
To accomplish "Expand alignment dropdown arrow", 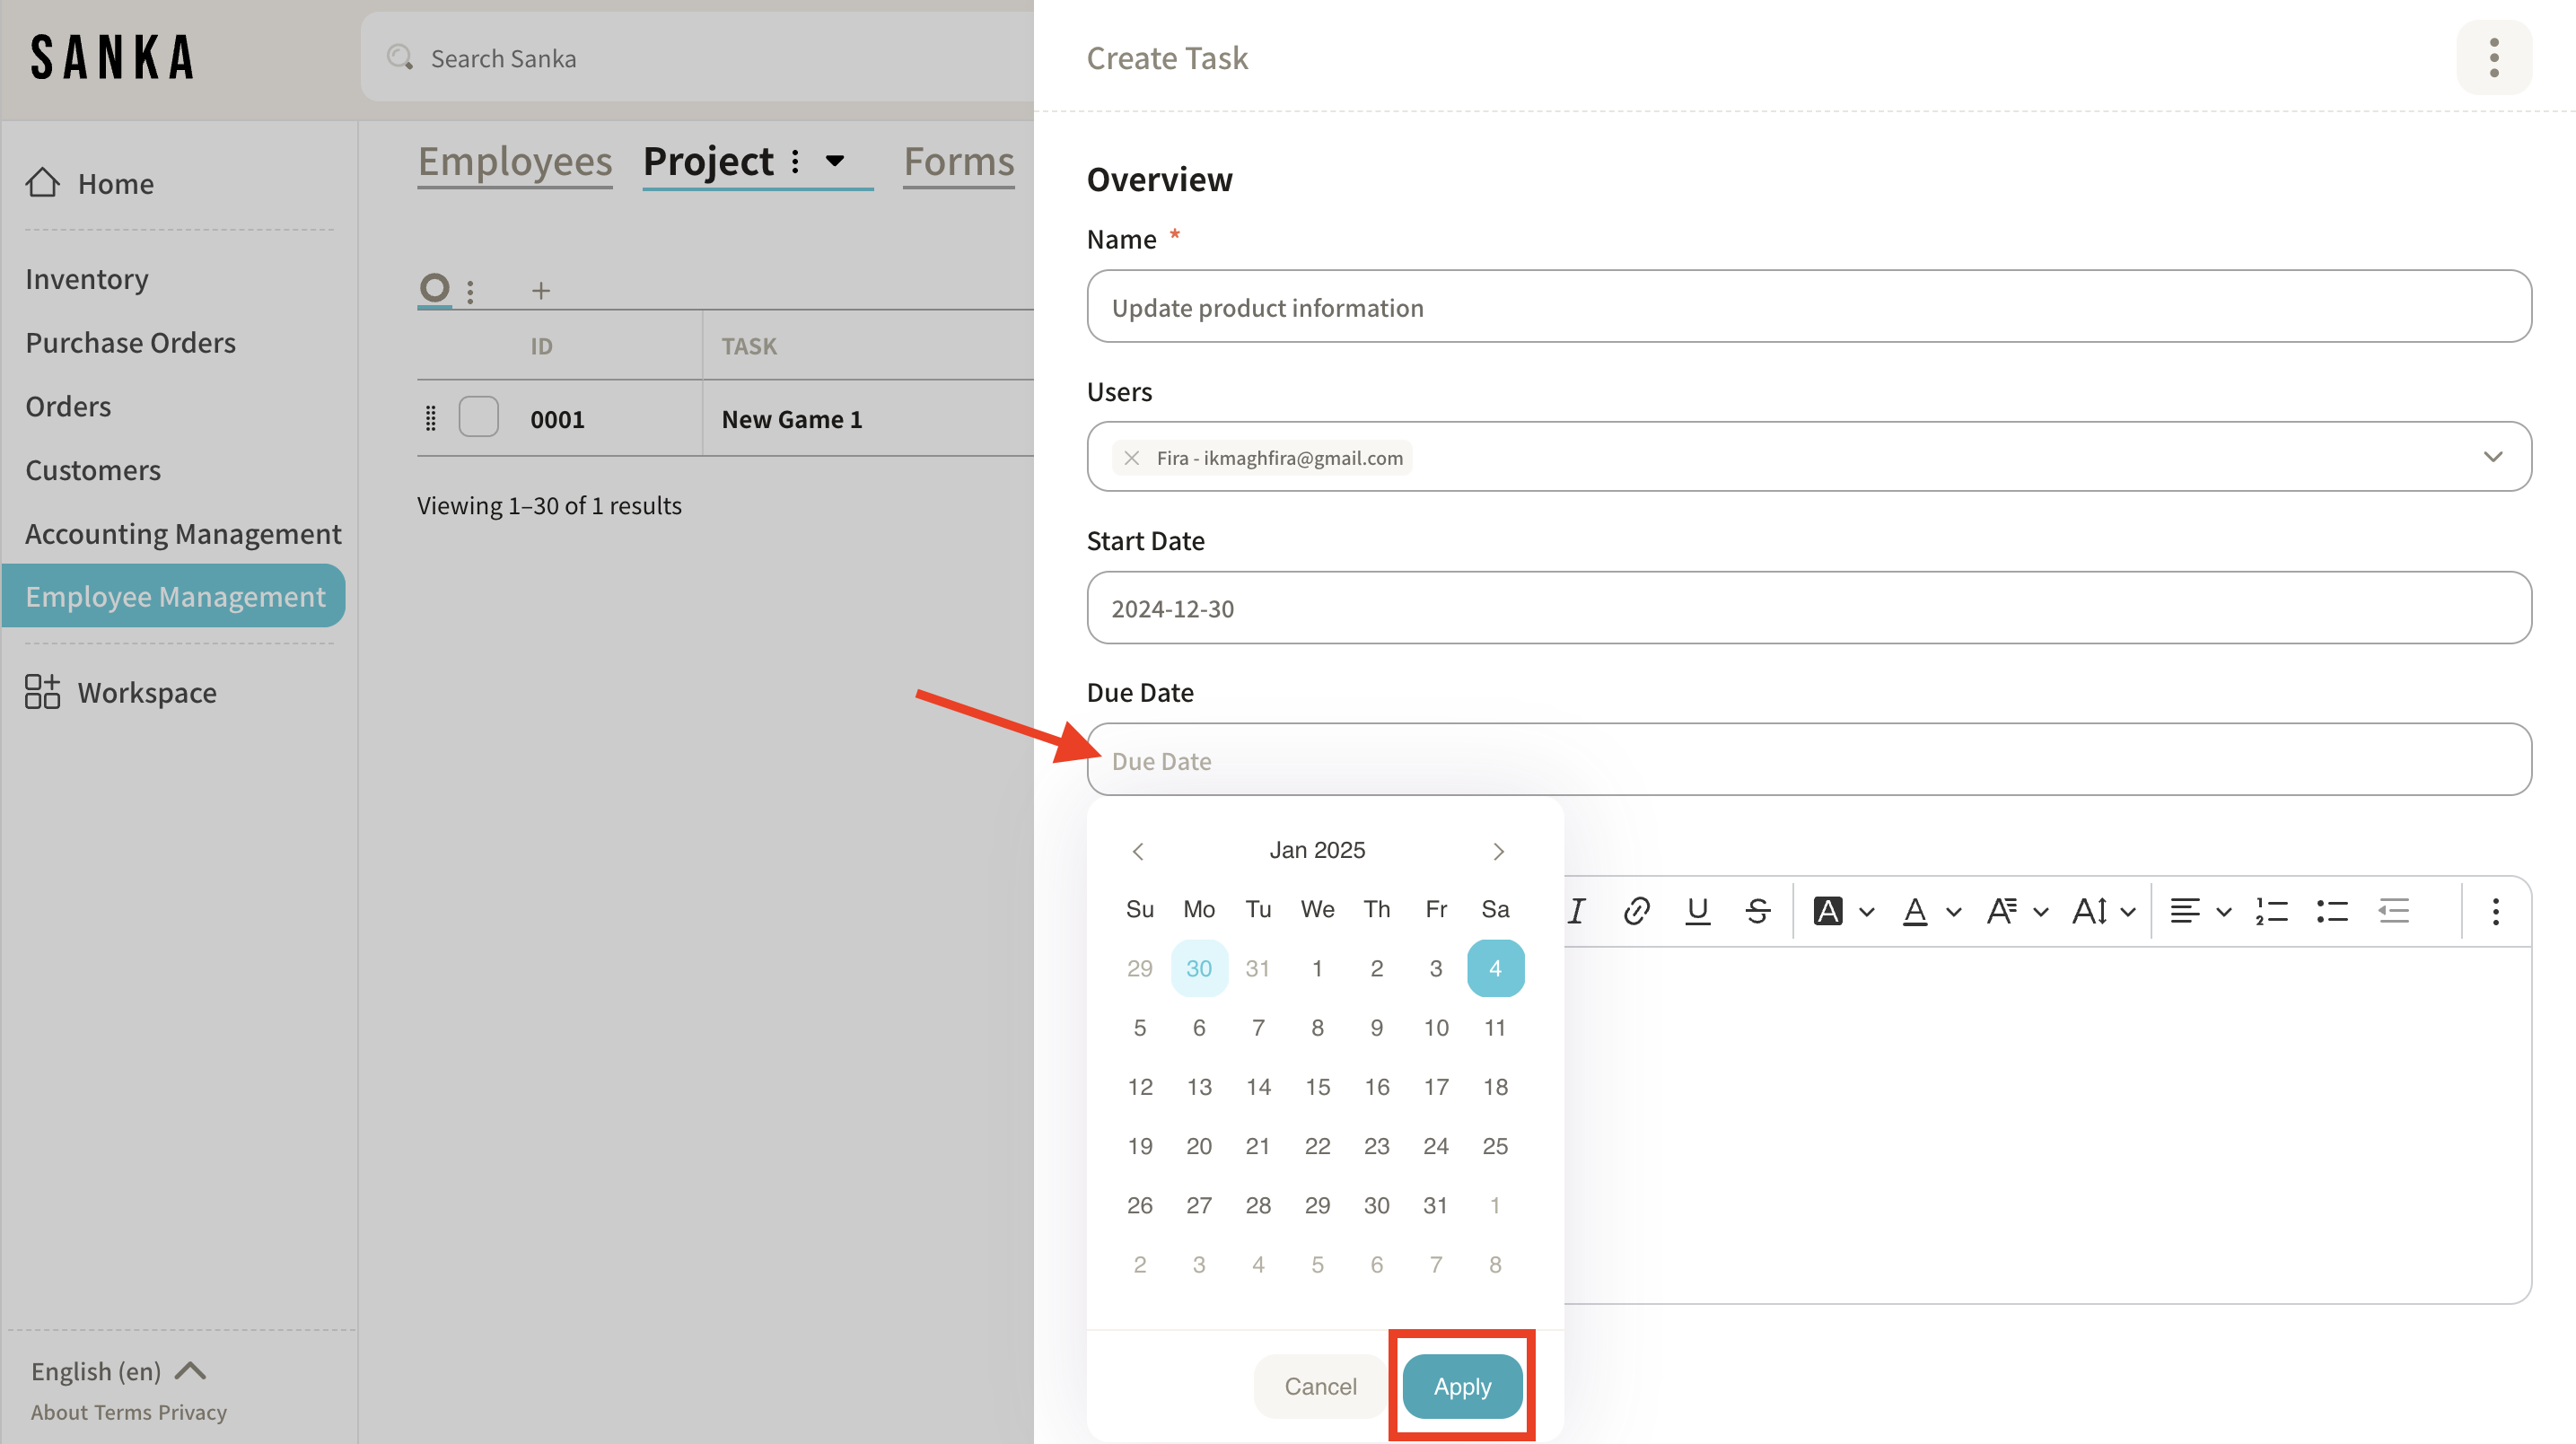I will click(x=2223, y=912).
